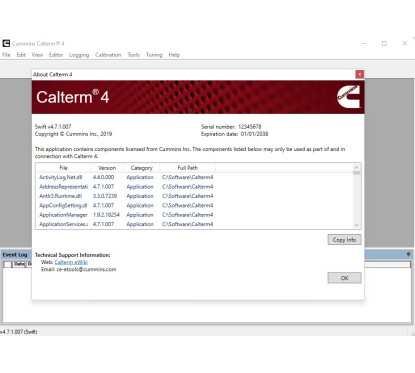This screenshot has width=415, height=373.
Task: Select the ActivityLog.Net.dll row
Action: point(126,177)
